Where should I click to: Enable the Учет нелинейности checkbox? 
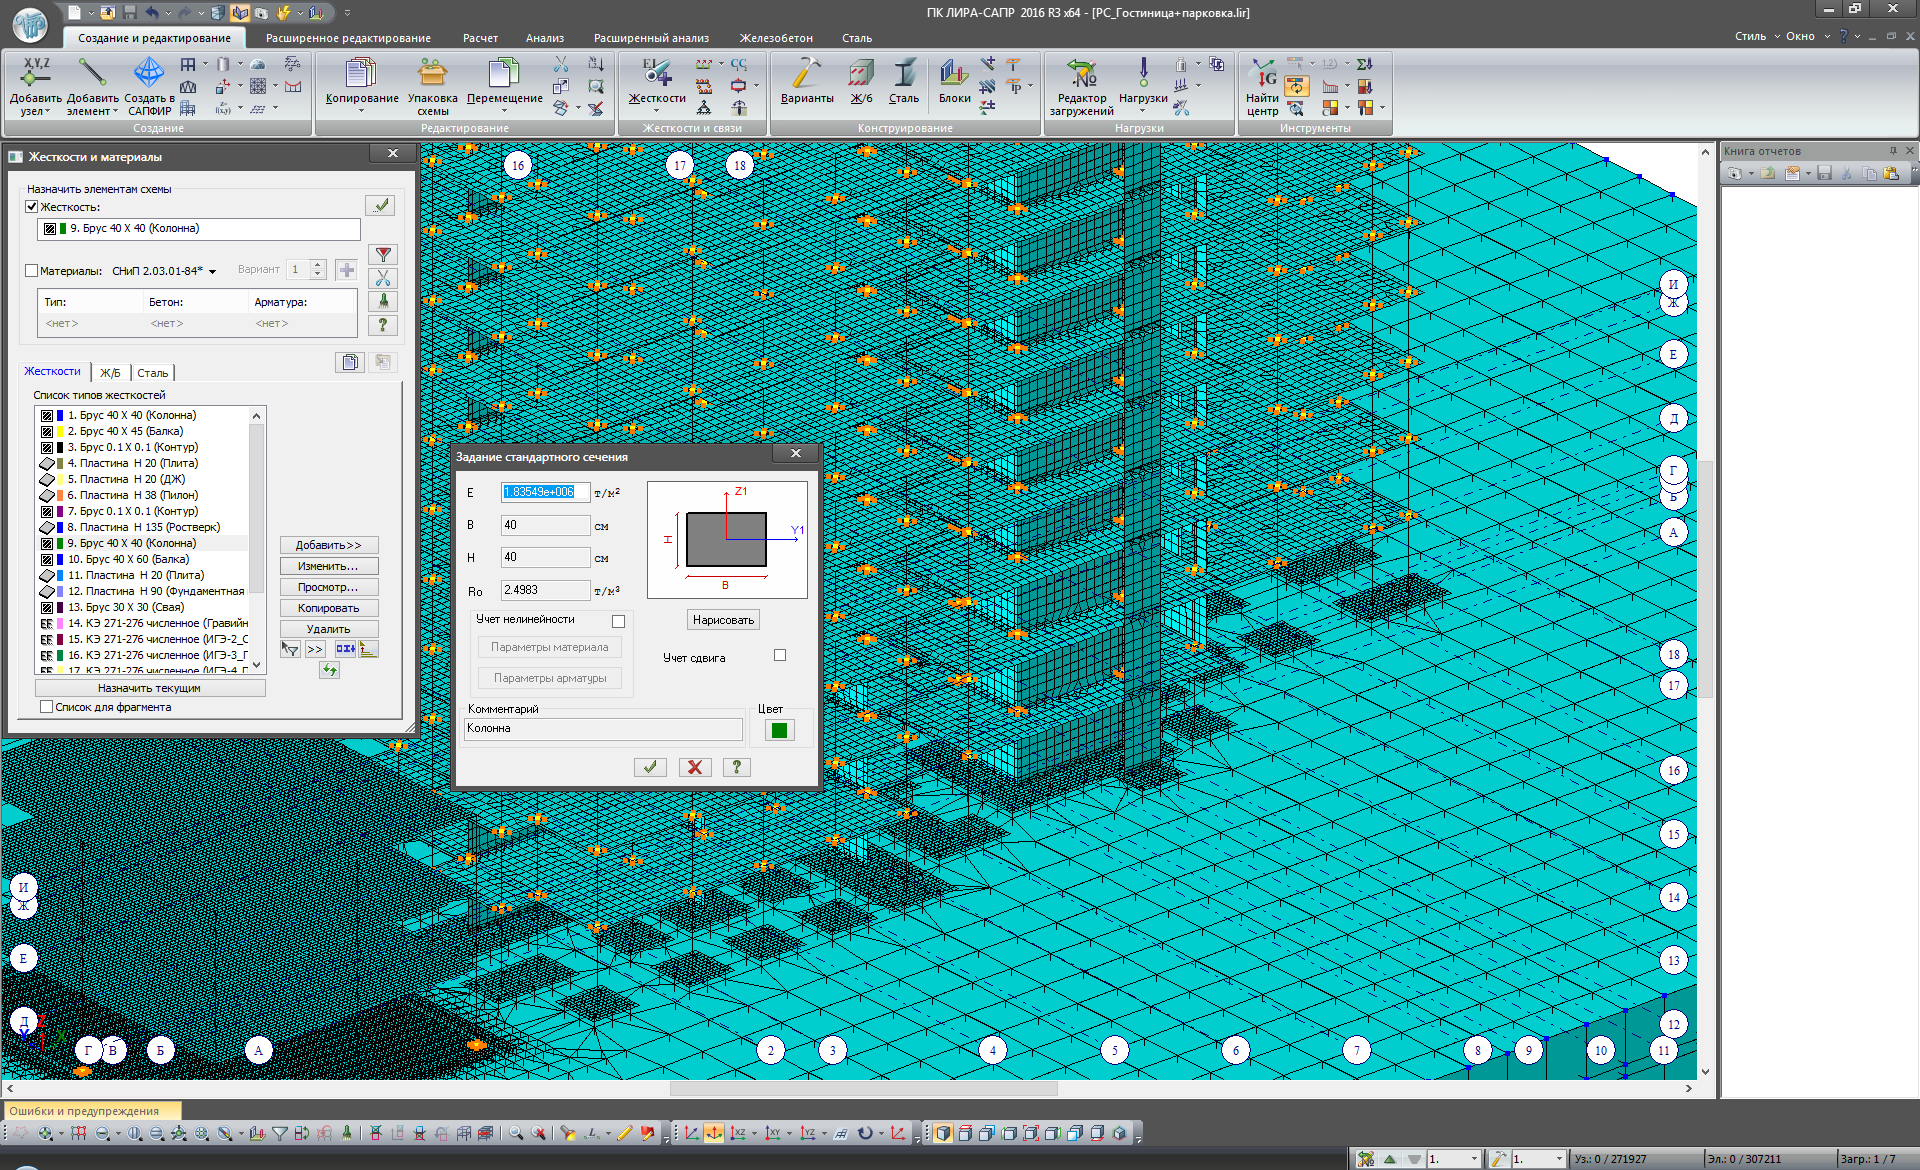click(x=618, y=621)
